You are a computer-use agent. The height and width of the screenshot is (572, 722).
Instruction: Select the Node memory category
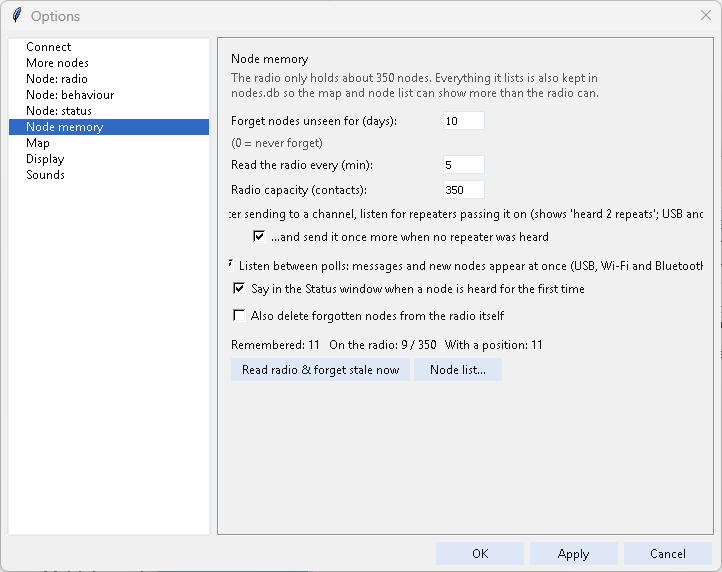coord(109,127)
